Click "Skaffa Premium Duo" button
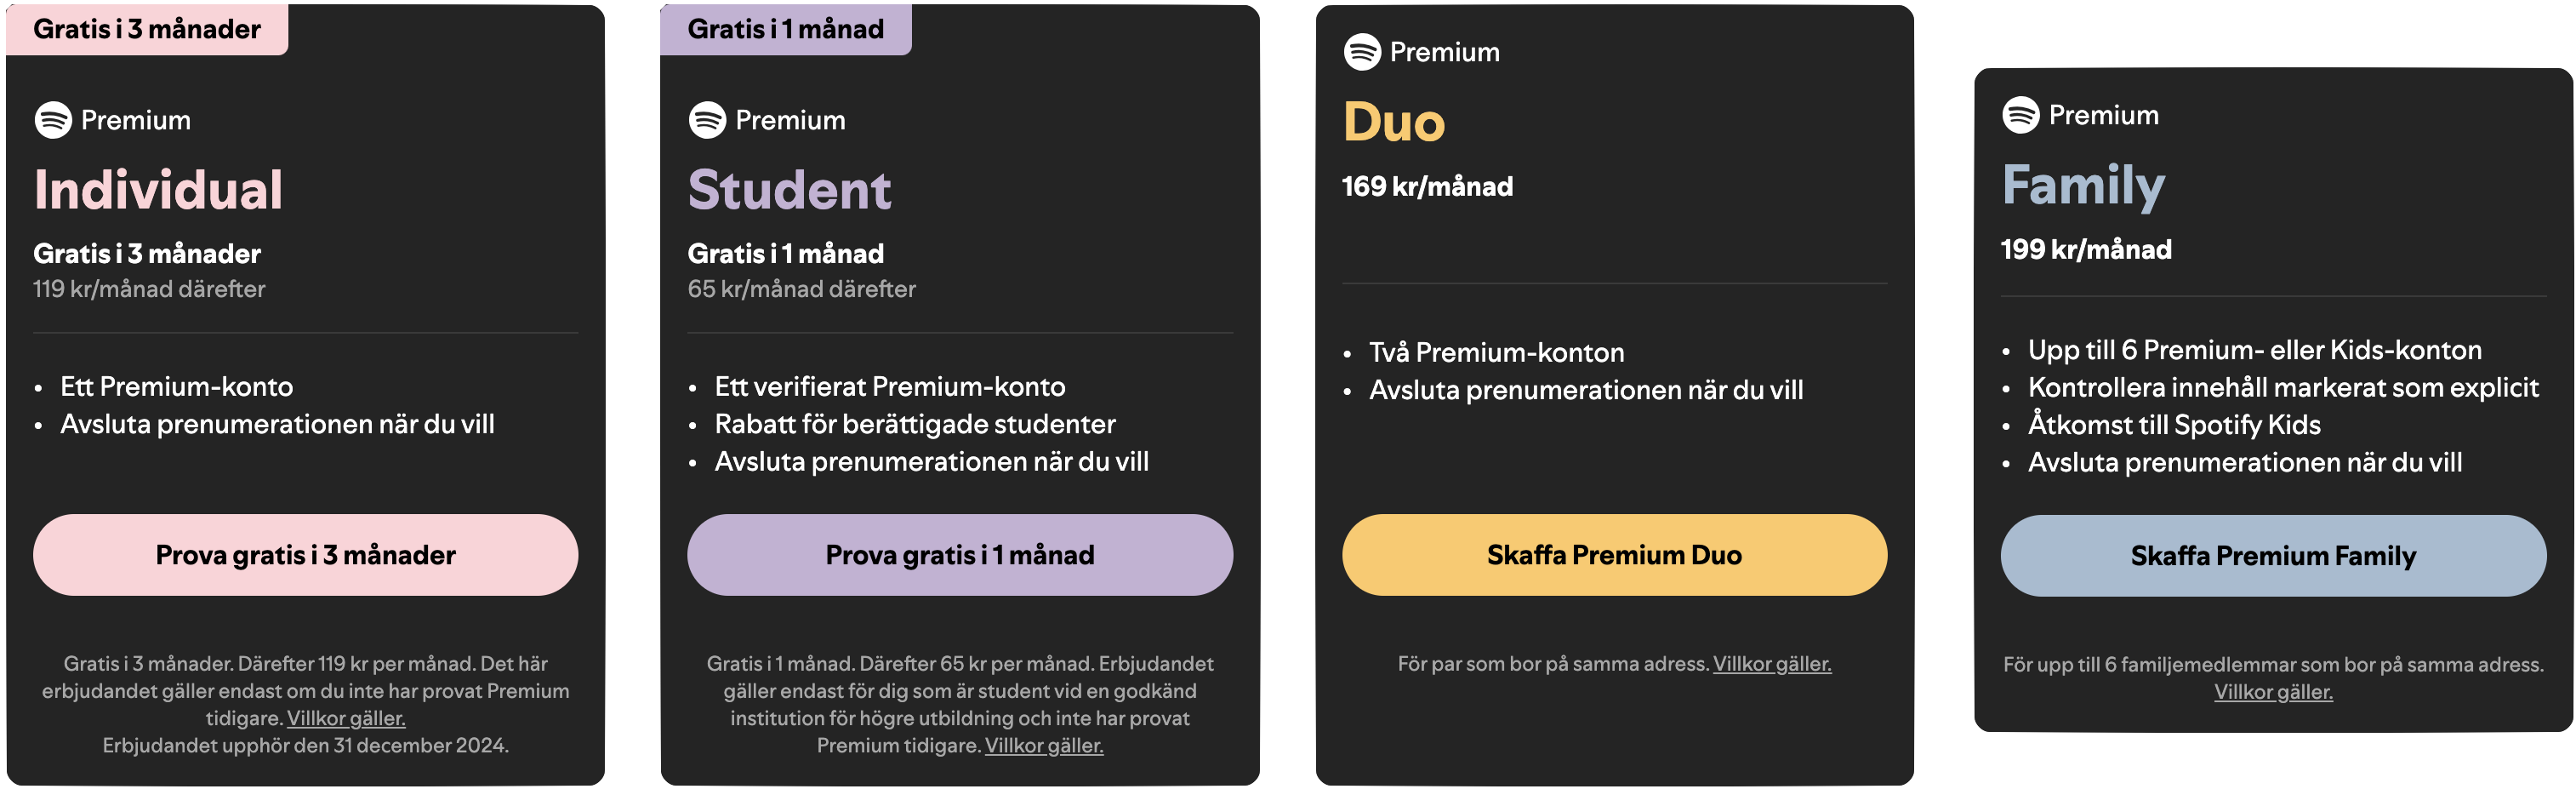2576x789 pixels. point(1614,555)
